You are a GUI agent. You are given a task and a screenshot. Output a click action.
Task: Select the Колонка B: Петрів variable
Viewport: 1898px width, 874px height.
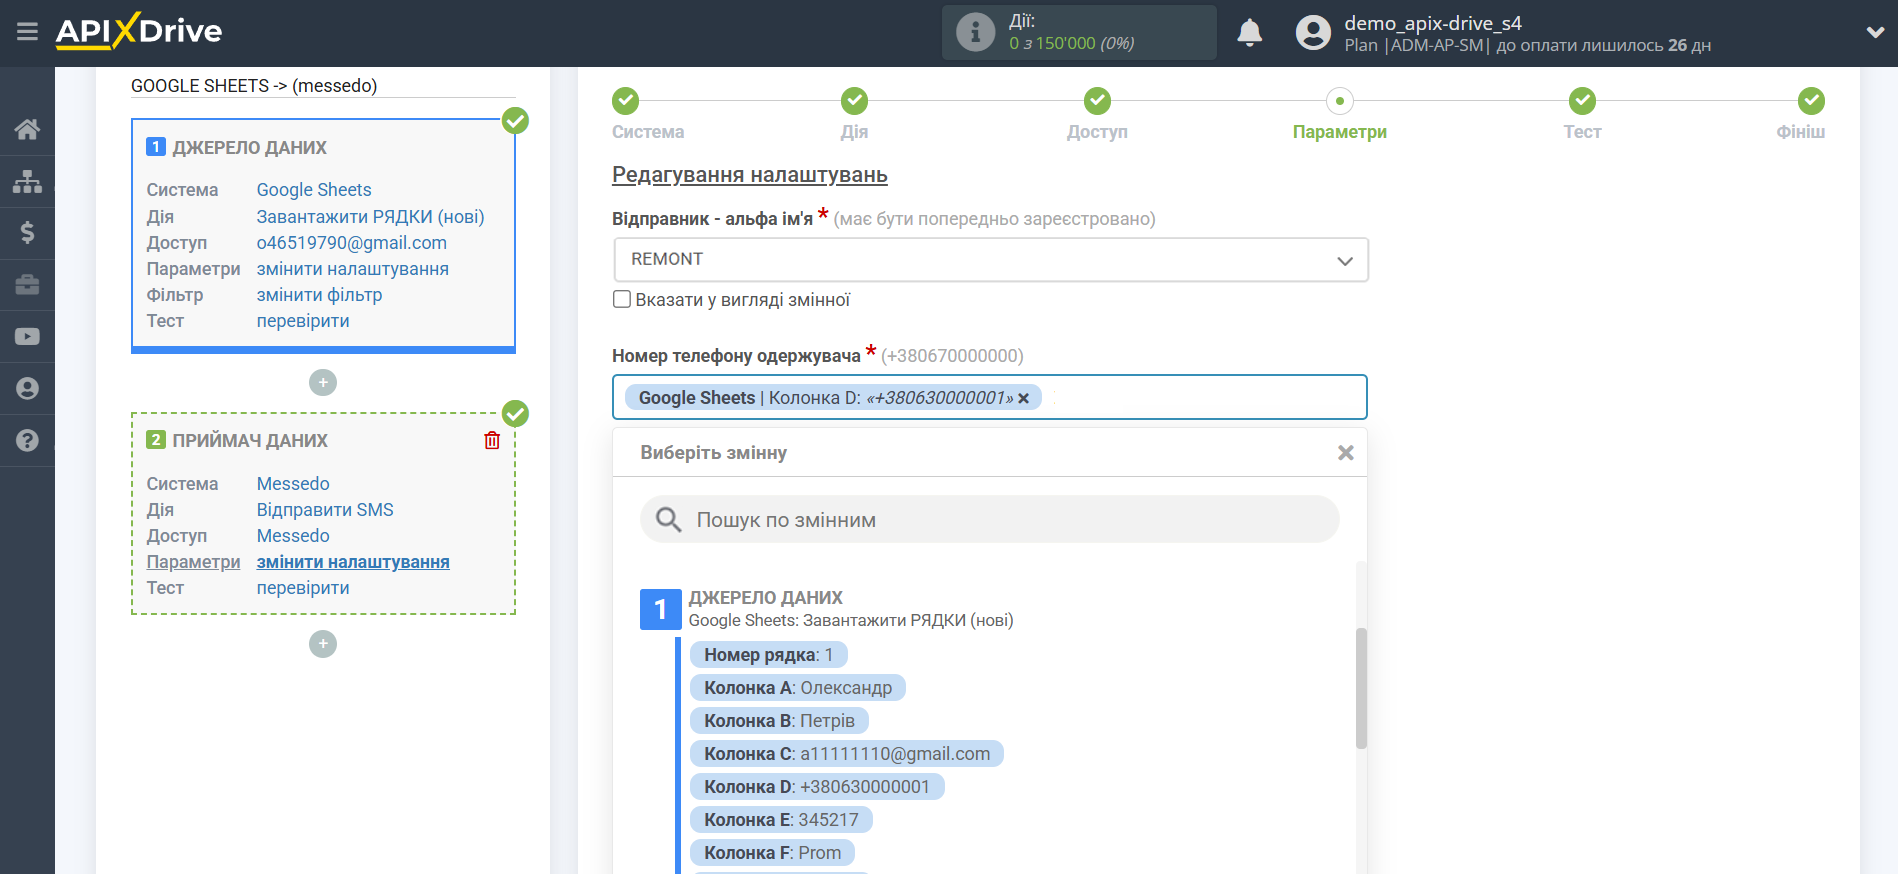pyautogui.click(x=779, y=721)
